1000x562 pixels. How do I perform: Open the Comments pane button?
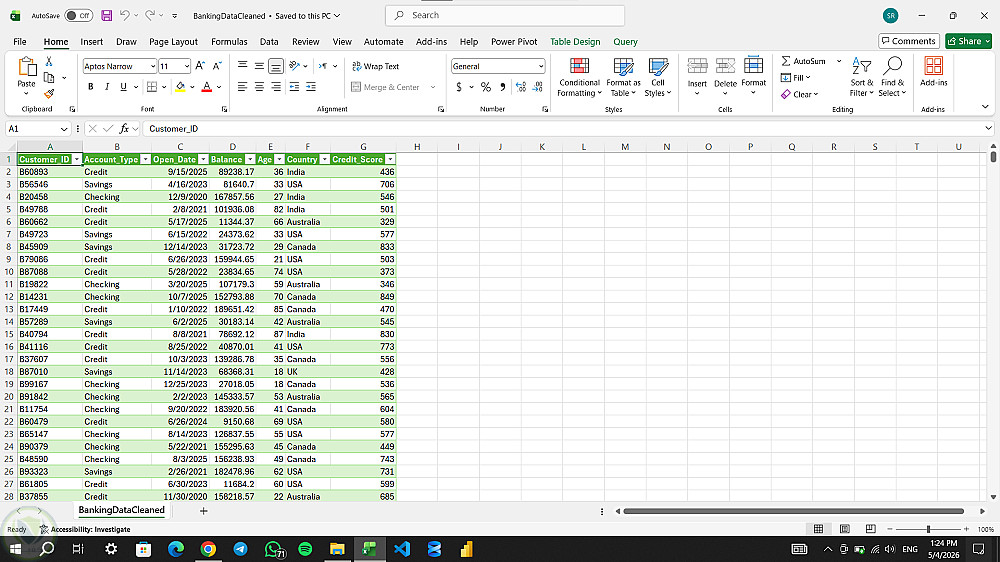point(909,41)
